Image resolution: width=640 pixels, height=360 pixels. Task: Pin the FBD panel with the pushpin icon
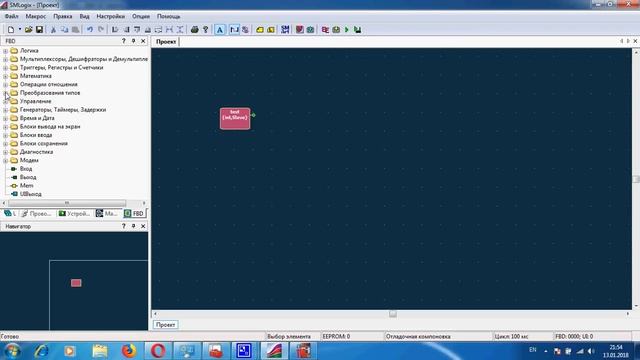coord(133,41)
